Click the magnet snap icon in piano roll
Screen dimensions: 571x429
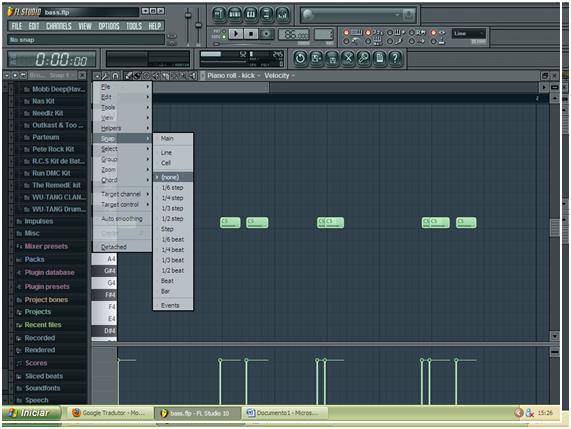click(115, 76)
